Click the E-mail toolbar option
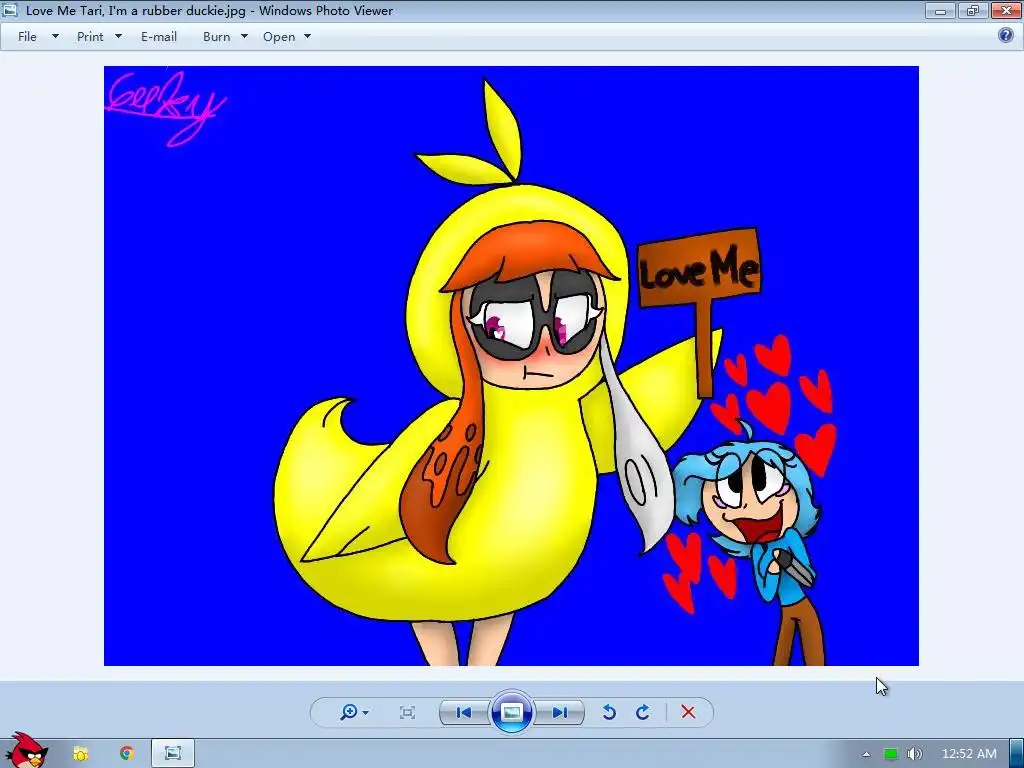This screenshot has width=1024, height=768. pyautogui.click(x=159, y=37)
